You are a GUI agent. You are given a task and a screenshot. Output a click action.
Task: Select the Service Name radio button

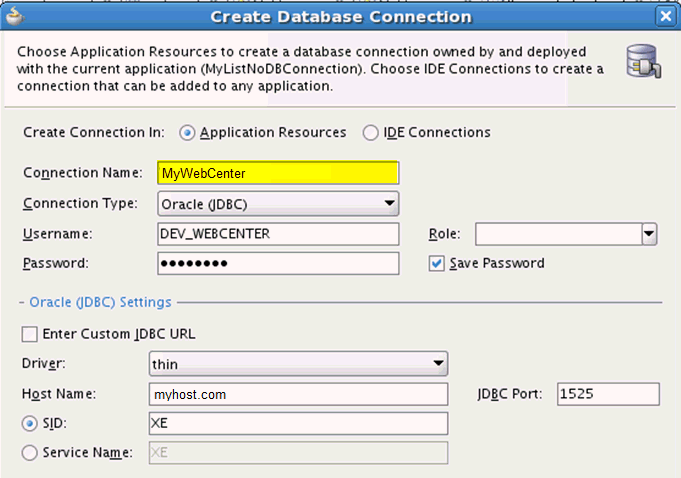(x=30, y=453)
